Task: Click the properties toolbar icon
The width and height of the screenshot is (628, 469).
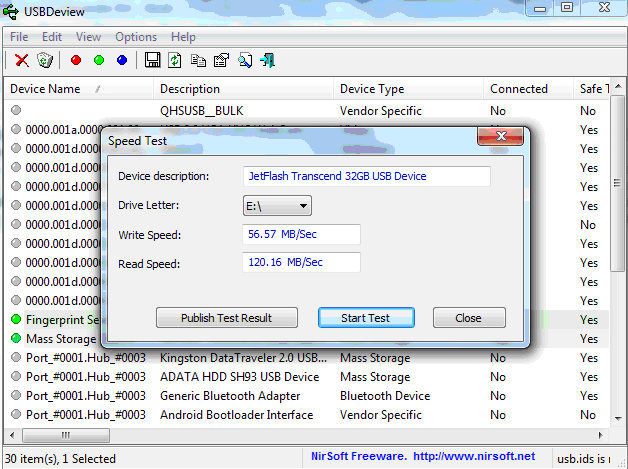Action: tap(221, 60)
